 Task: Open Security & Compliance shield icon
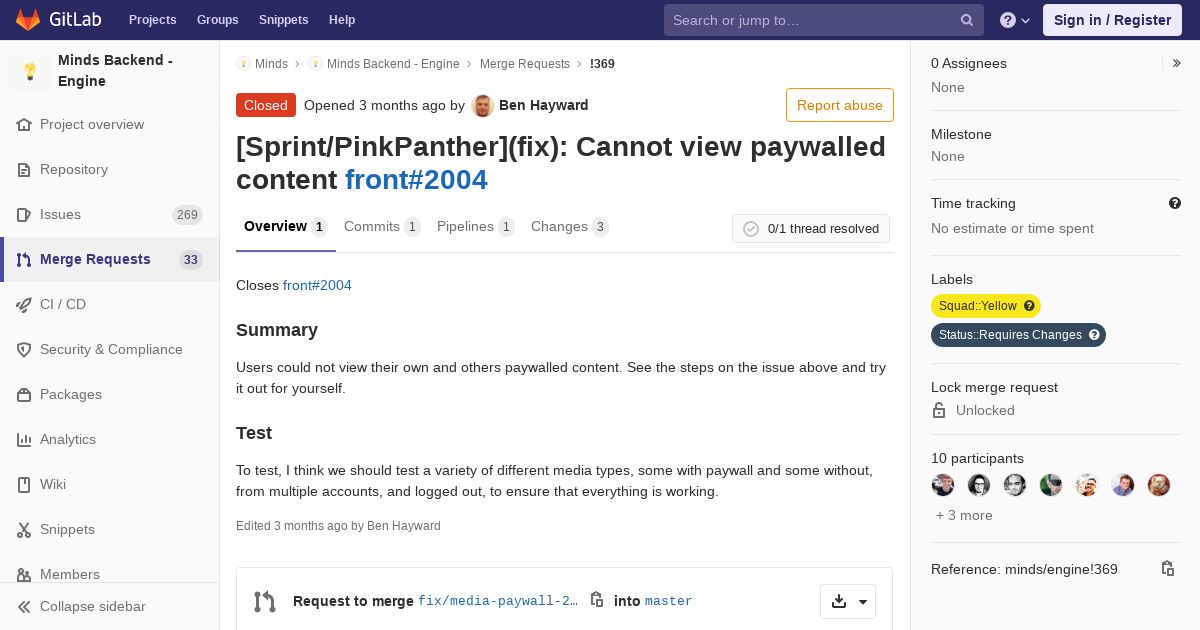(x=24, y=350)
